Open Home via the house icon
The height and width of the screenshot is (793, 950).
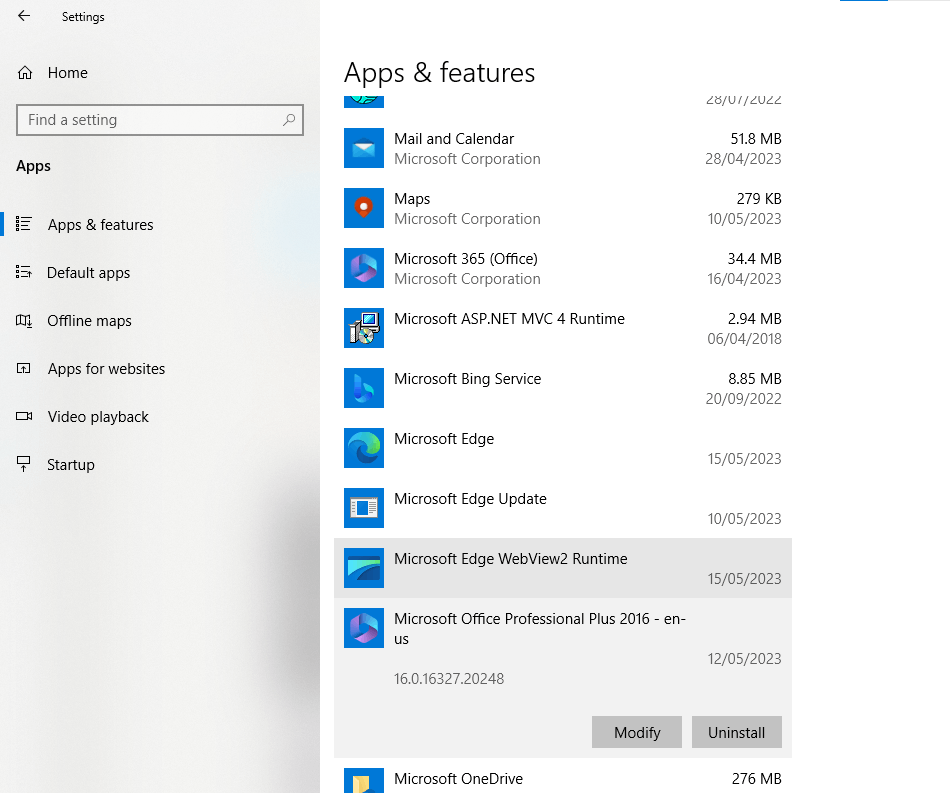(x=25, y=73)
